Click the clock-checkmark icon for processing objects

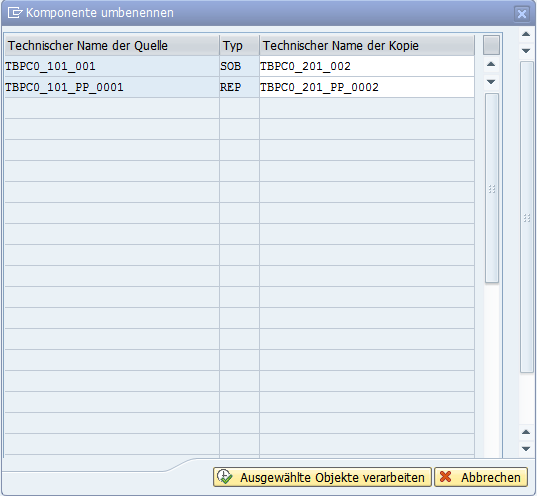pos(225,477)
